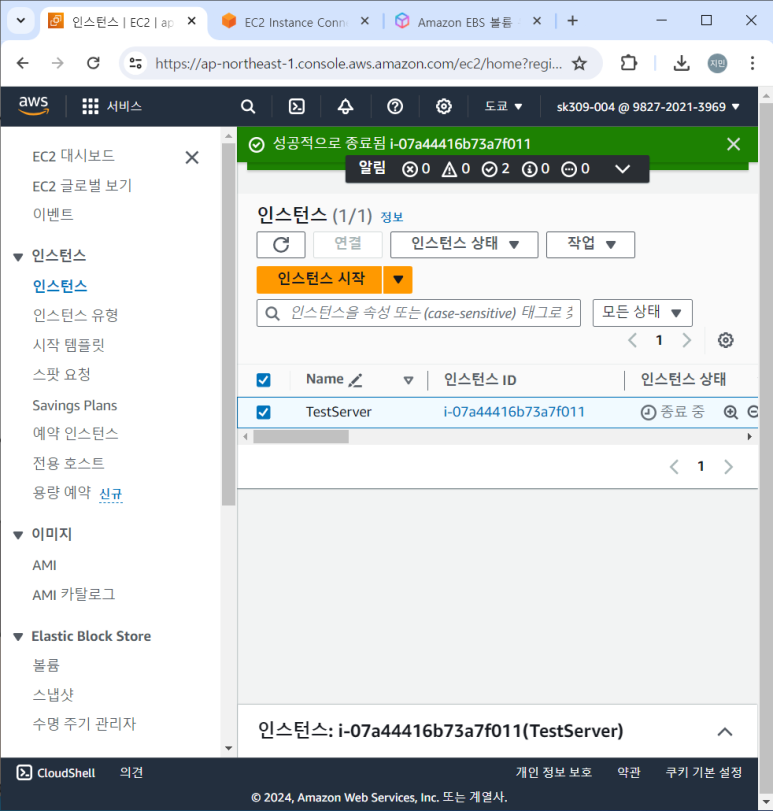Open 이벤트 in sidebar
Viewport: 773px width, 811px height.
(x=53, y=214)
